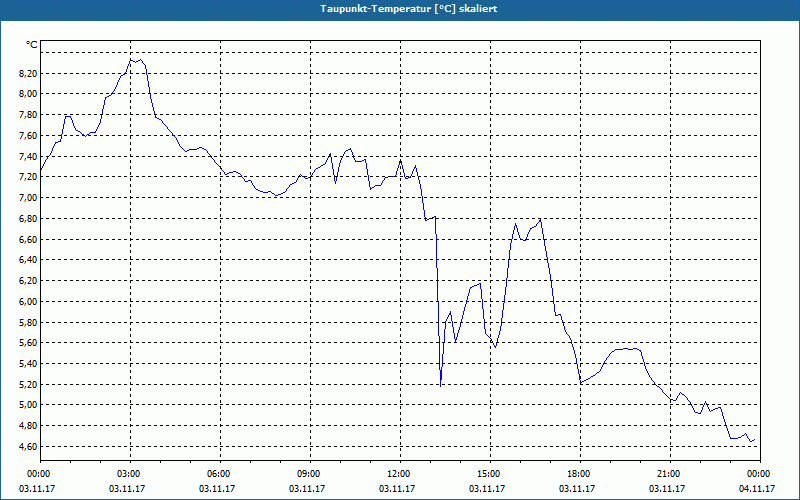Click the 03.11.17 date beneath 12:00
800x500 pixels.
[x=397, y=489]
